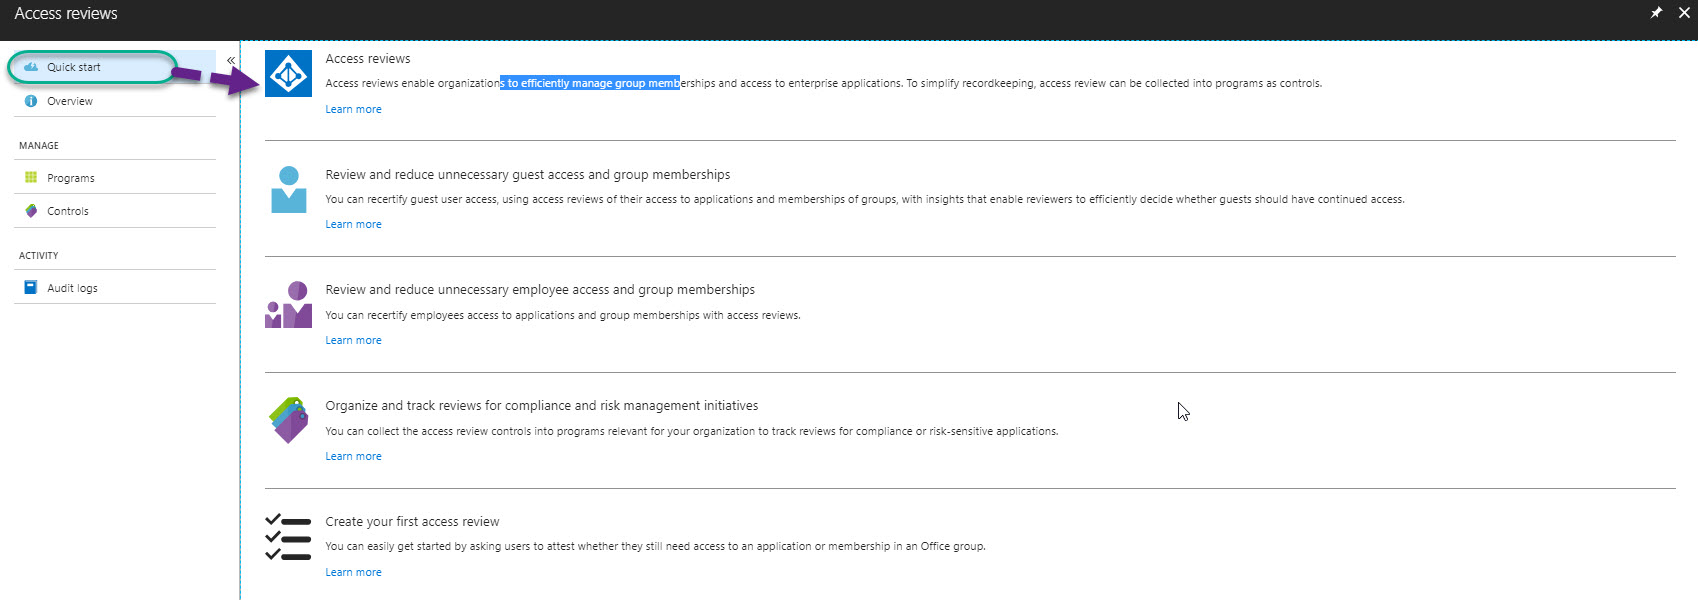Click the employee access people icon

tap(288, 305)
